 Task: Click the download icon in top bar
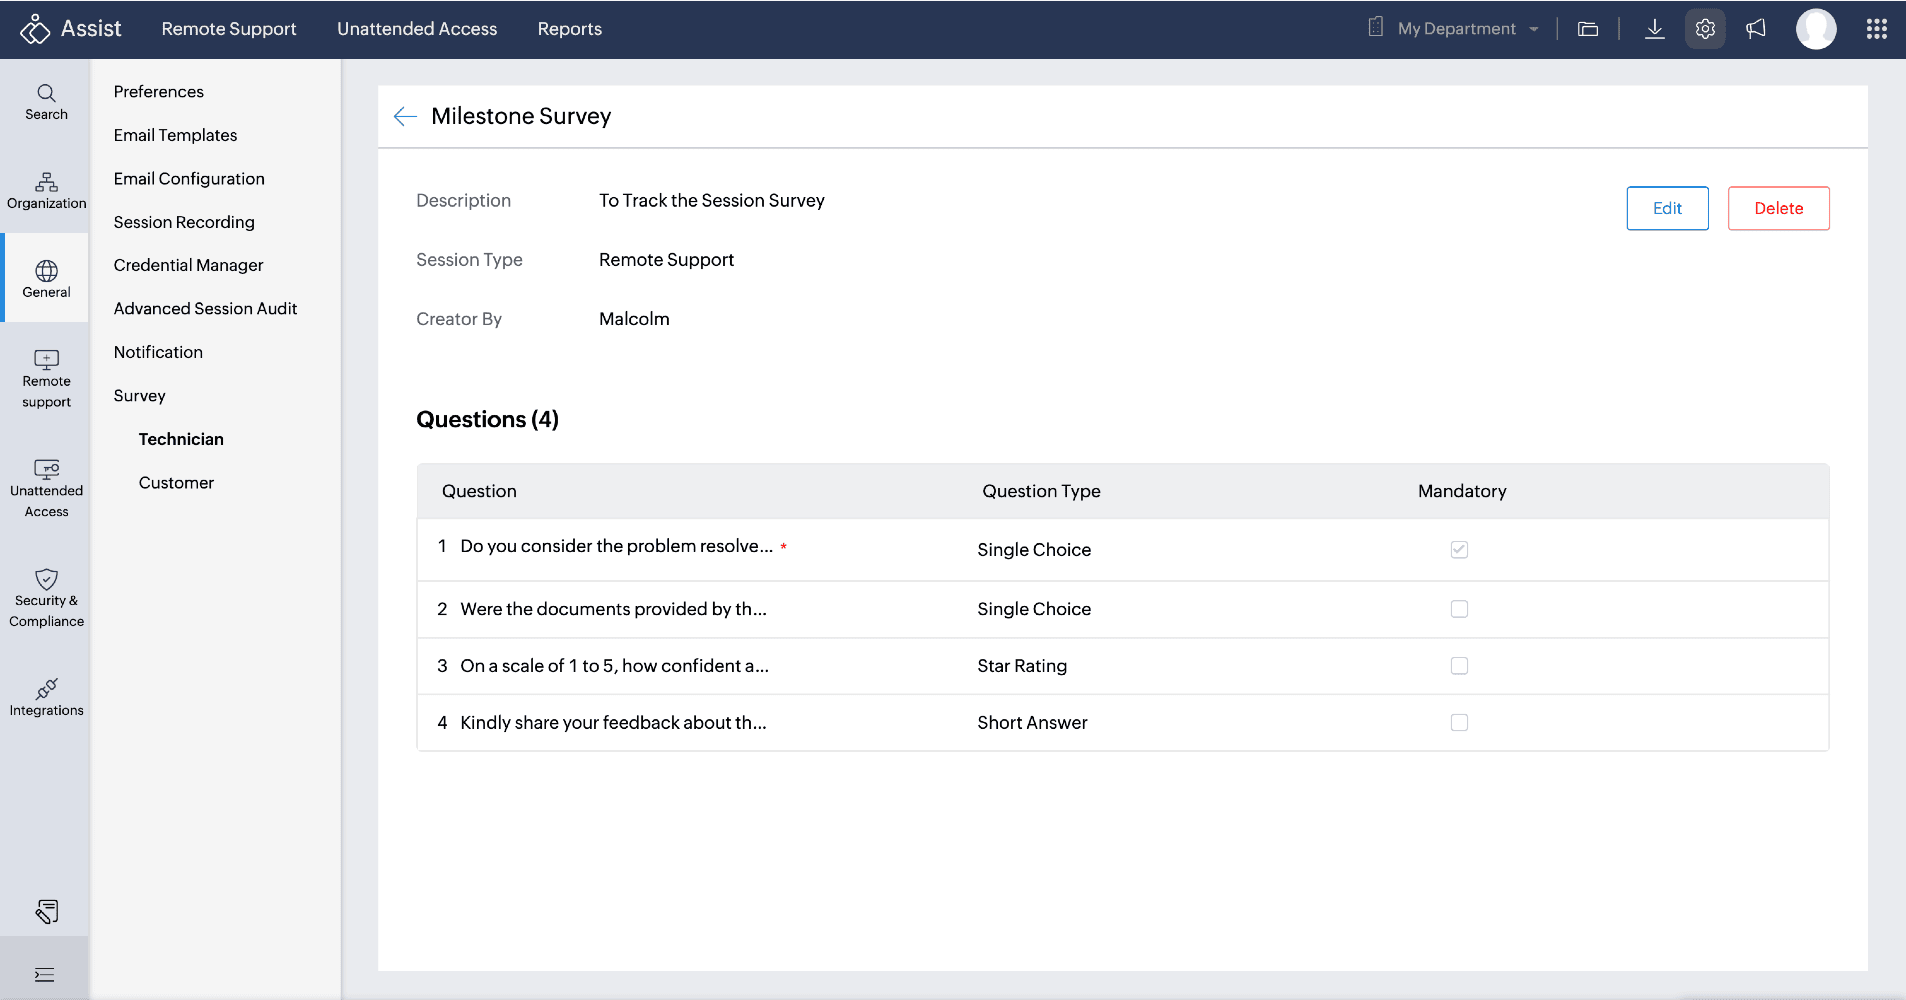(1655, 29)
